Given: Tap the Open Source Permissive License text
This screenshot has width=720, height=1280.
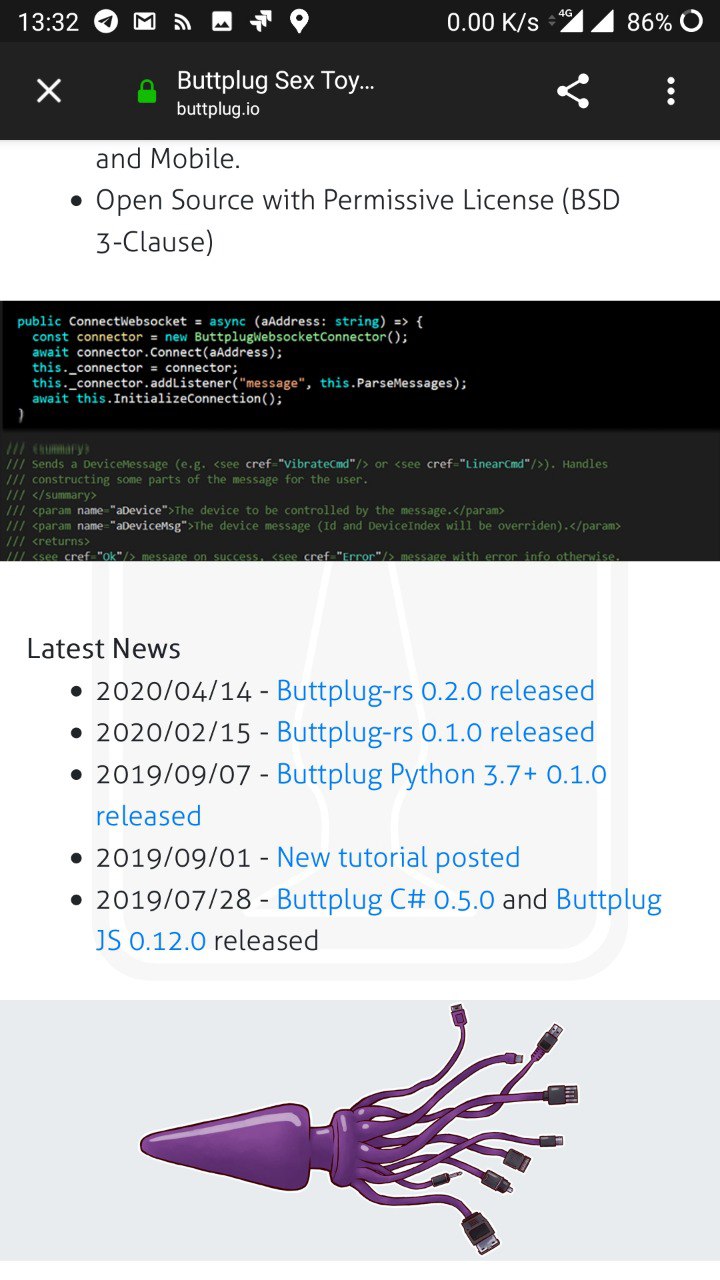Looking at the screenshot, I should click(x=358, y=221).
